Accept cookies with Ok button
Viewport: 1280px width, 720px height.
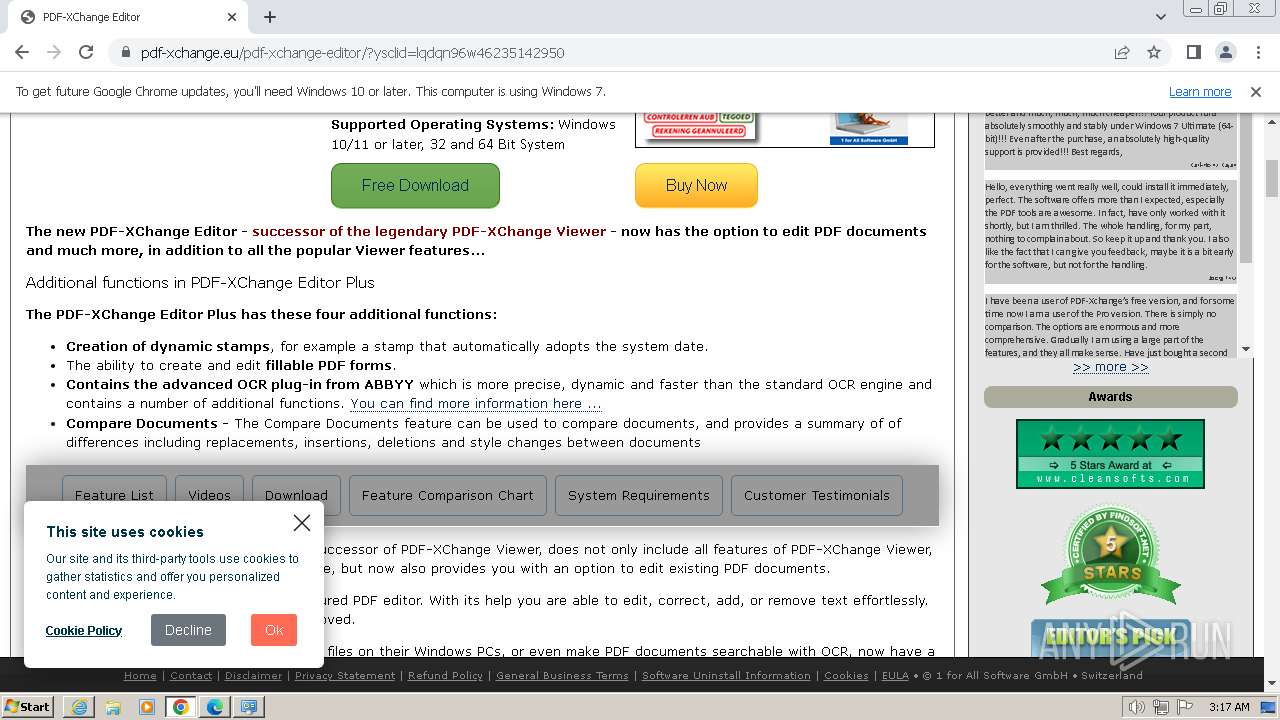point(274,630)
